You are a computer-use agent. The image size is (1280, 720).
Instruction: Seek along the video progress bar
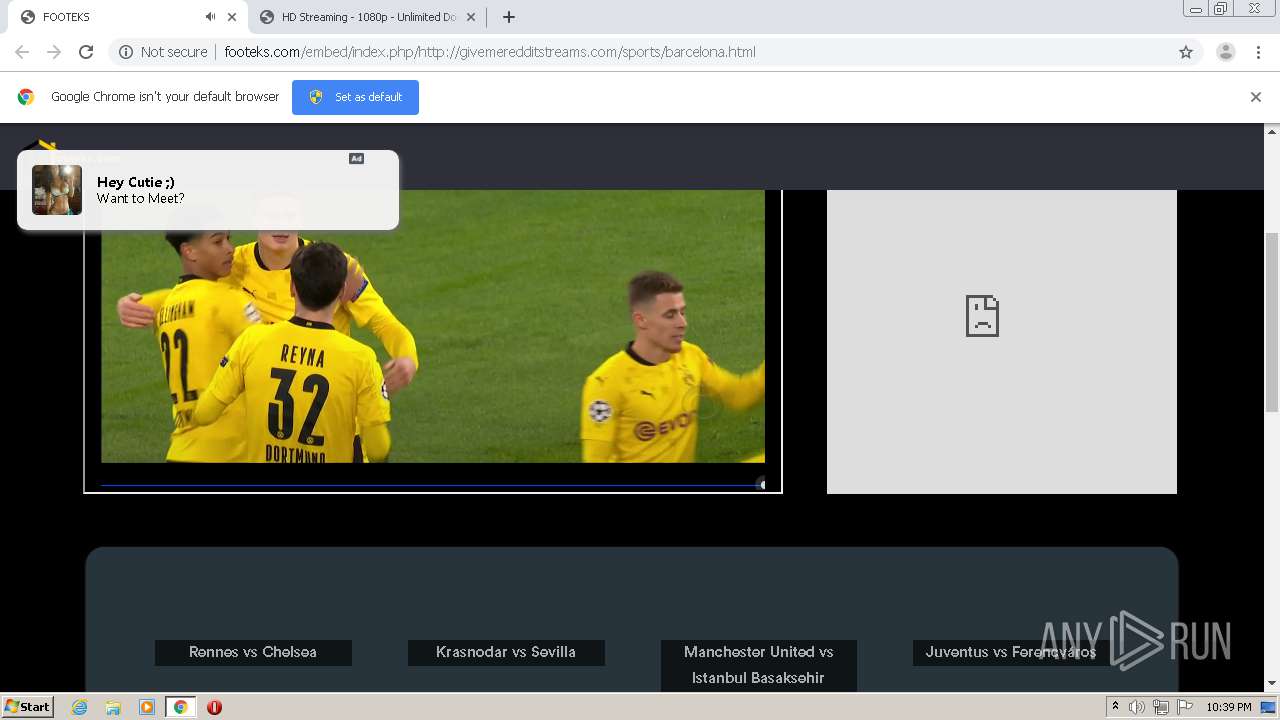click(x=433, y=485)
